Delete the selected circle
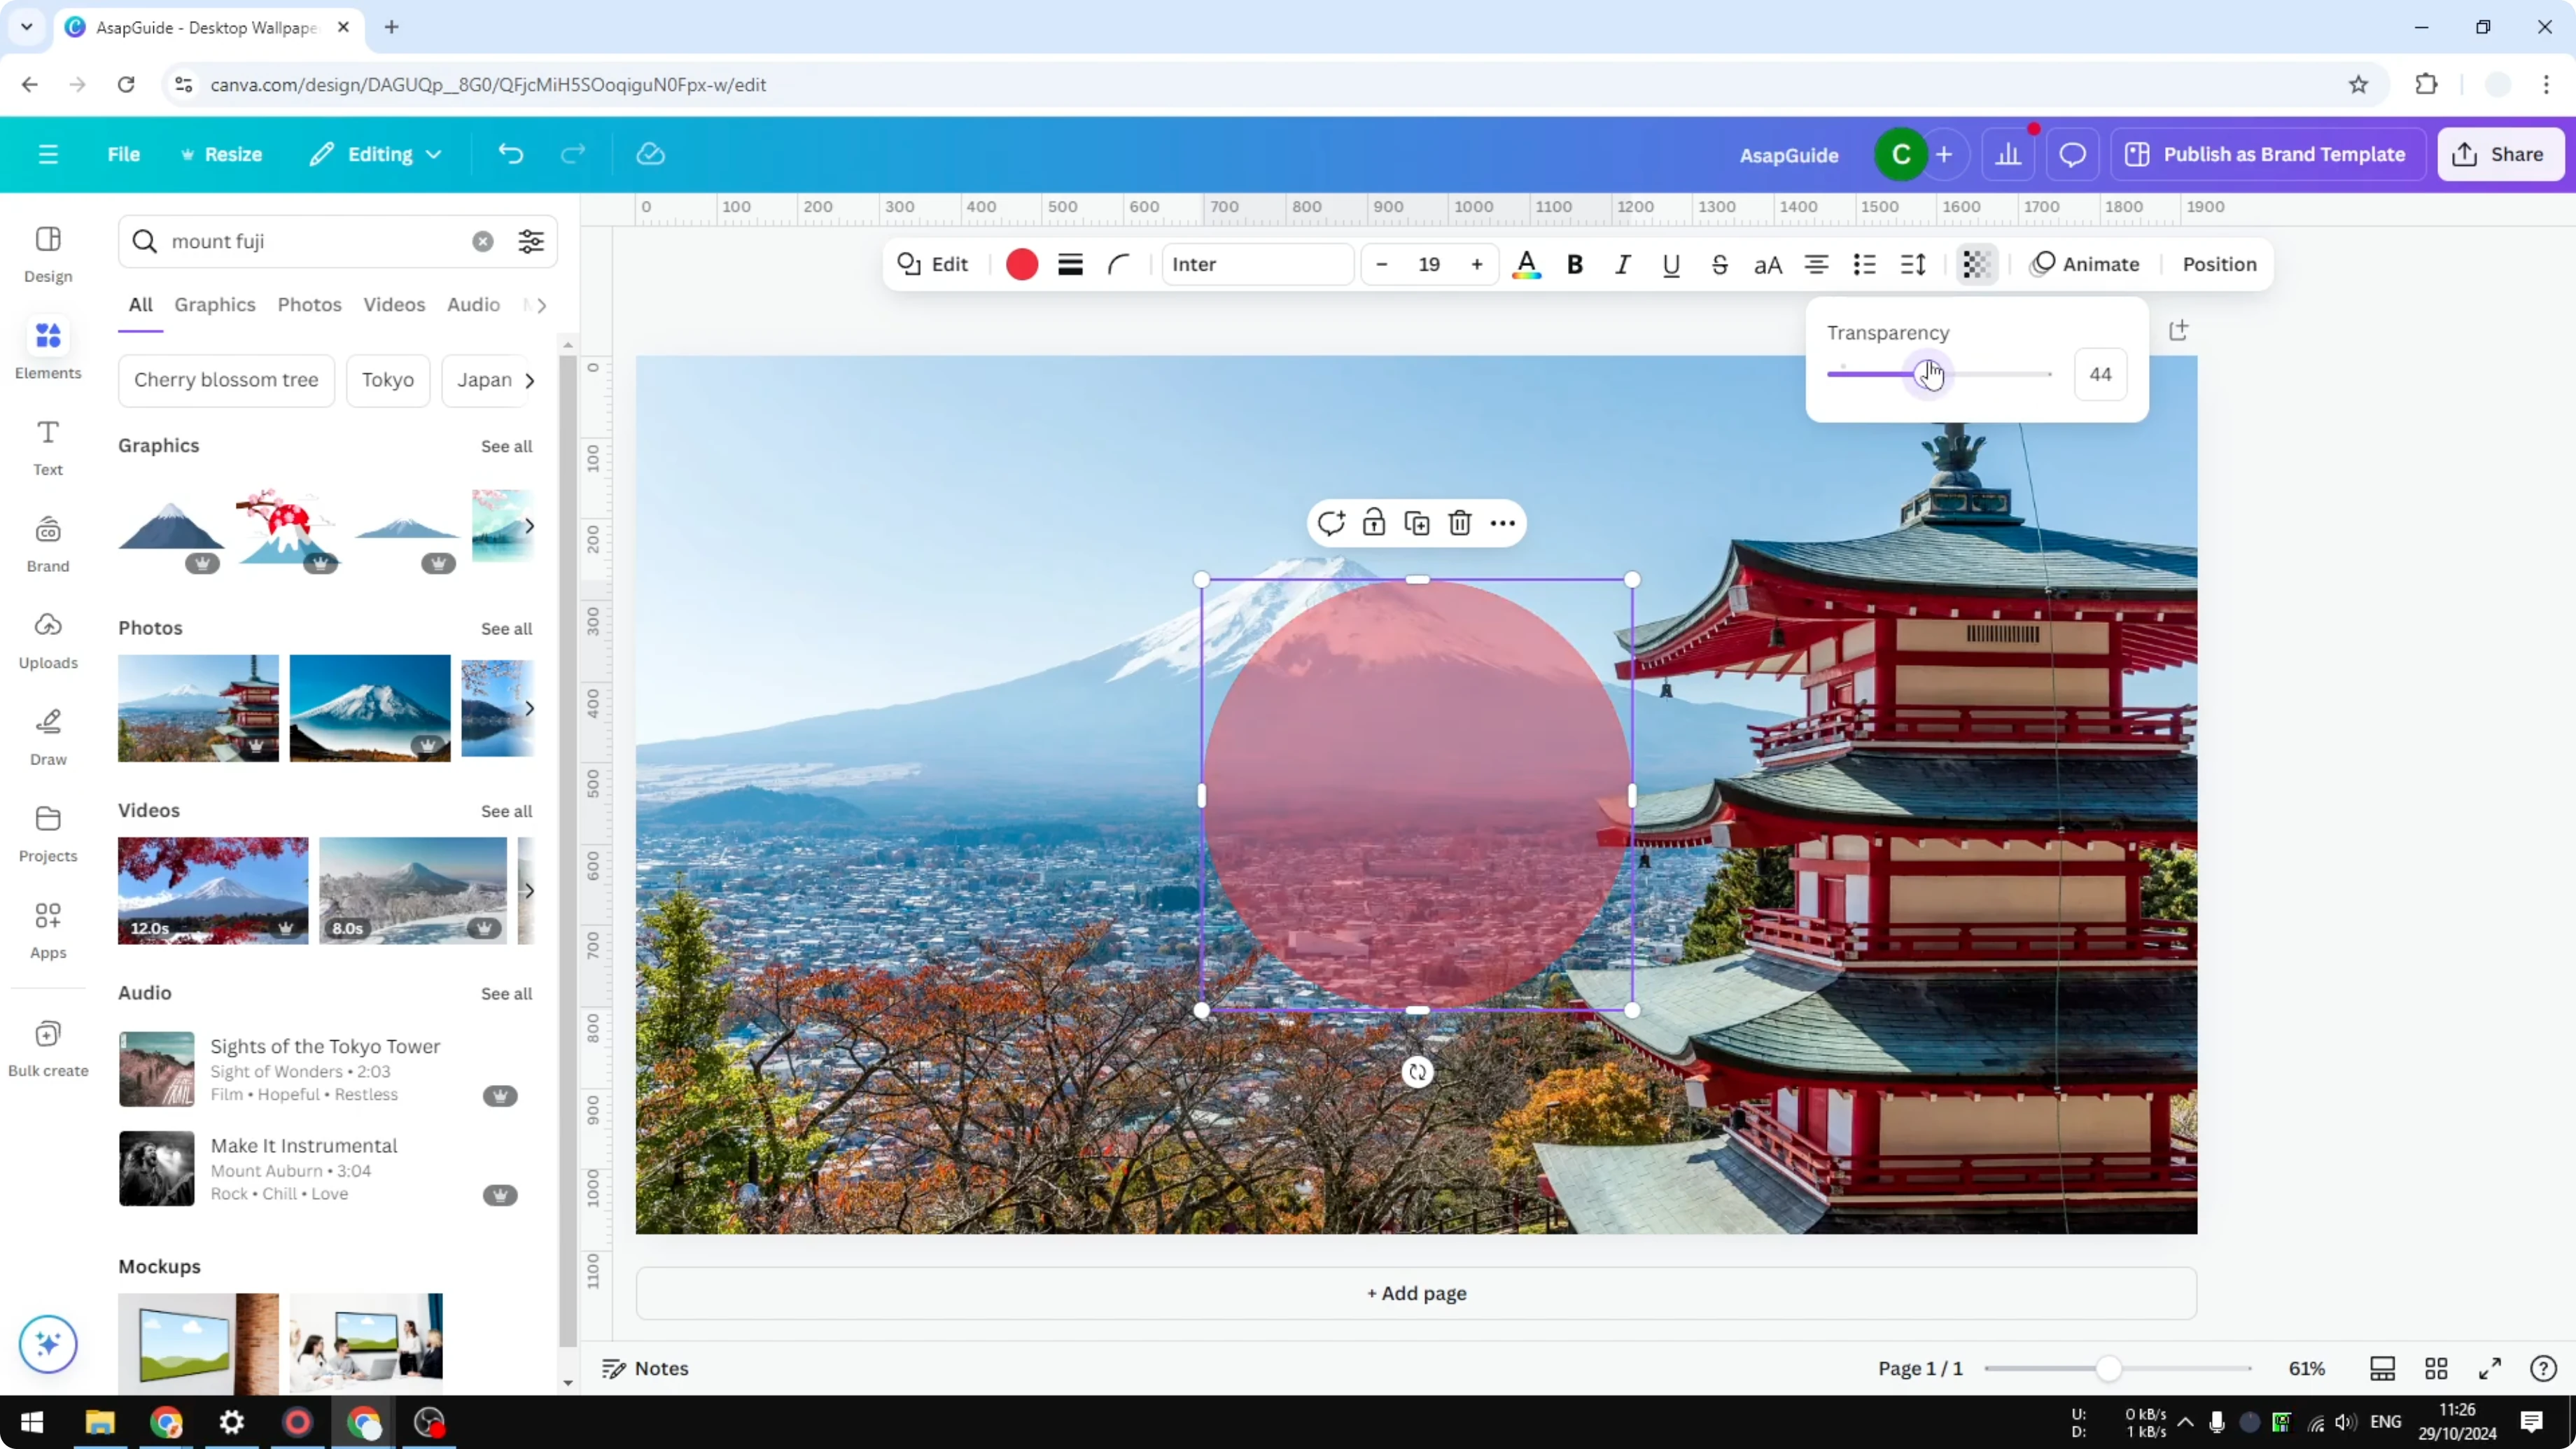 (1460, 523)
